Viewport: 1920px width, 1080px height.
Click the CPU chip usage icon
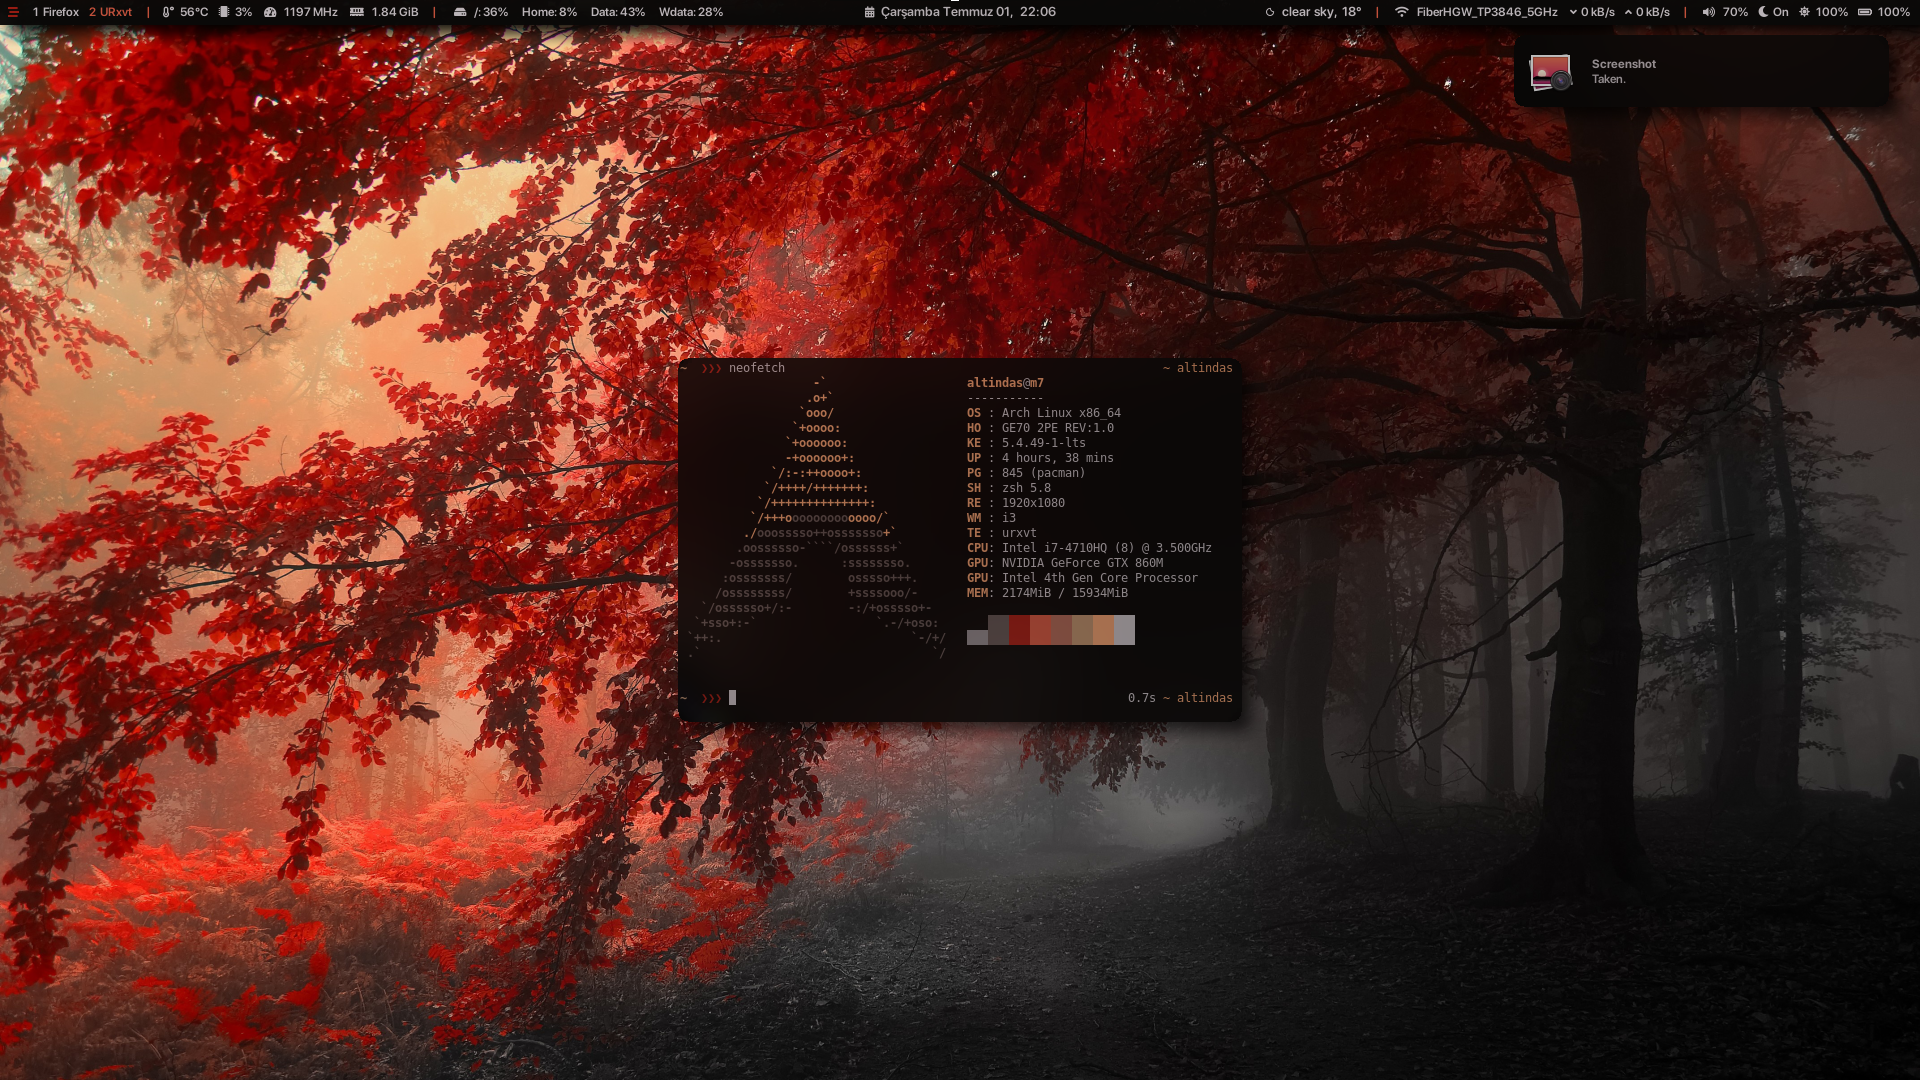(224, 12)
